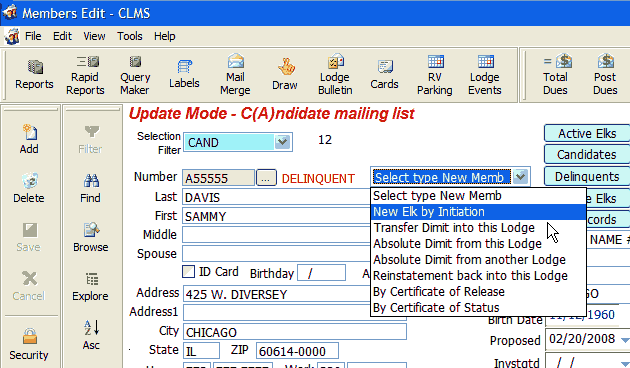Open the Proposed date dropdown arrow
630x368 pixels.
click(624, 340)
